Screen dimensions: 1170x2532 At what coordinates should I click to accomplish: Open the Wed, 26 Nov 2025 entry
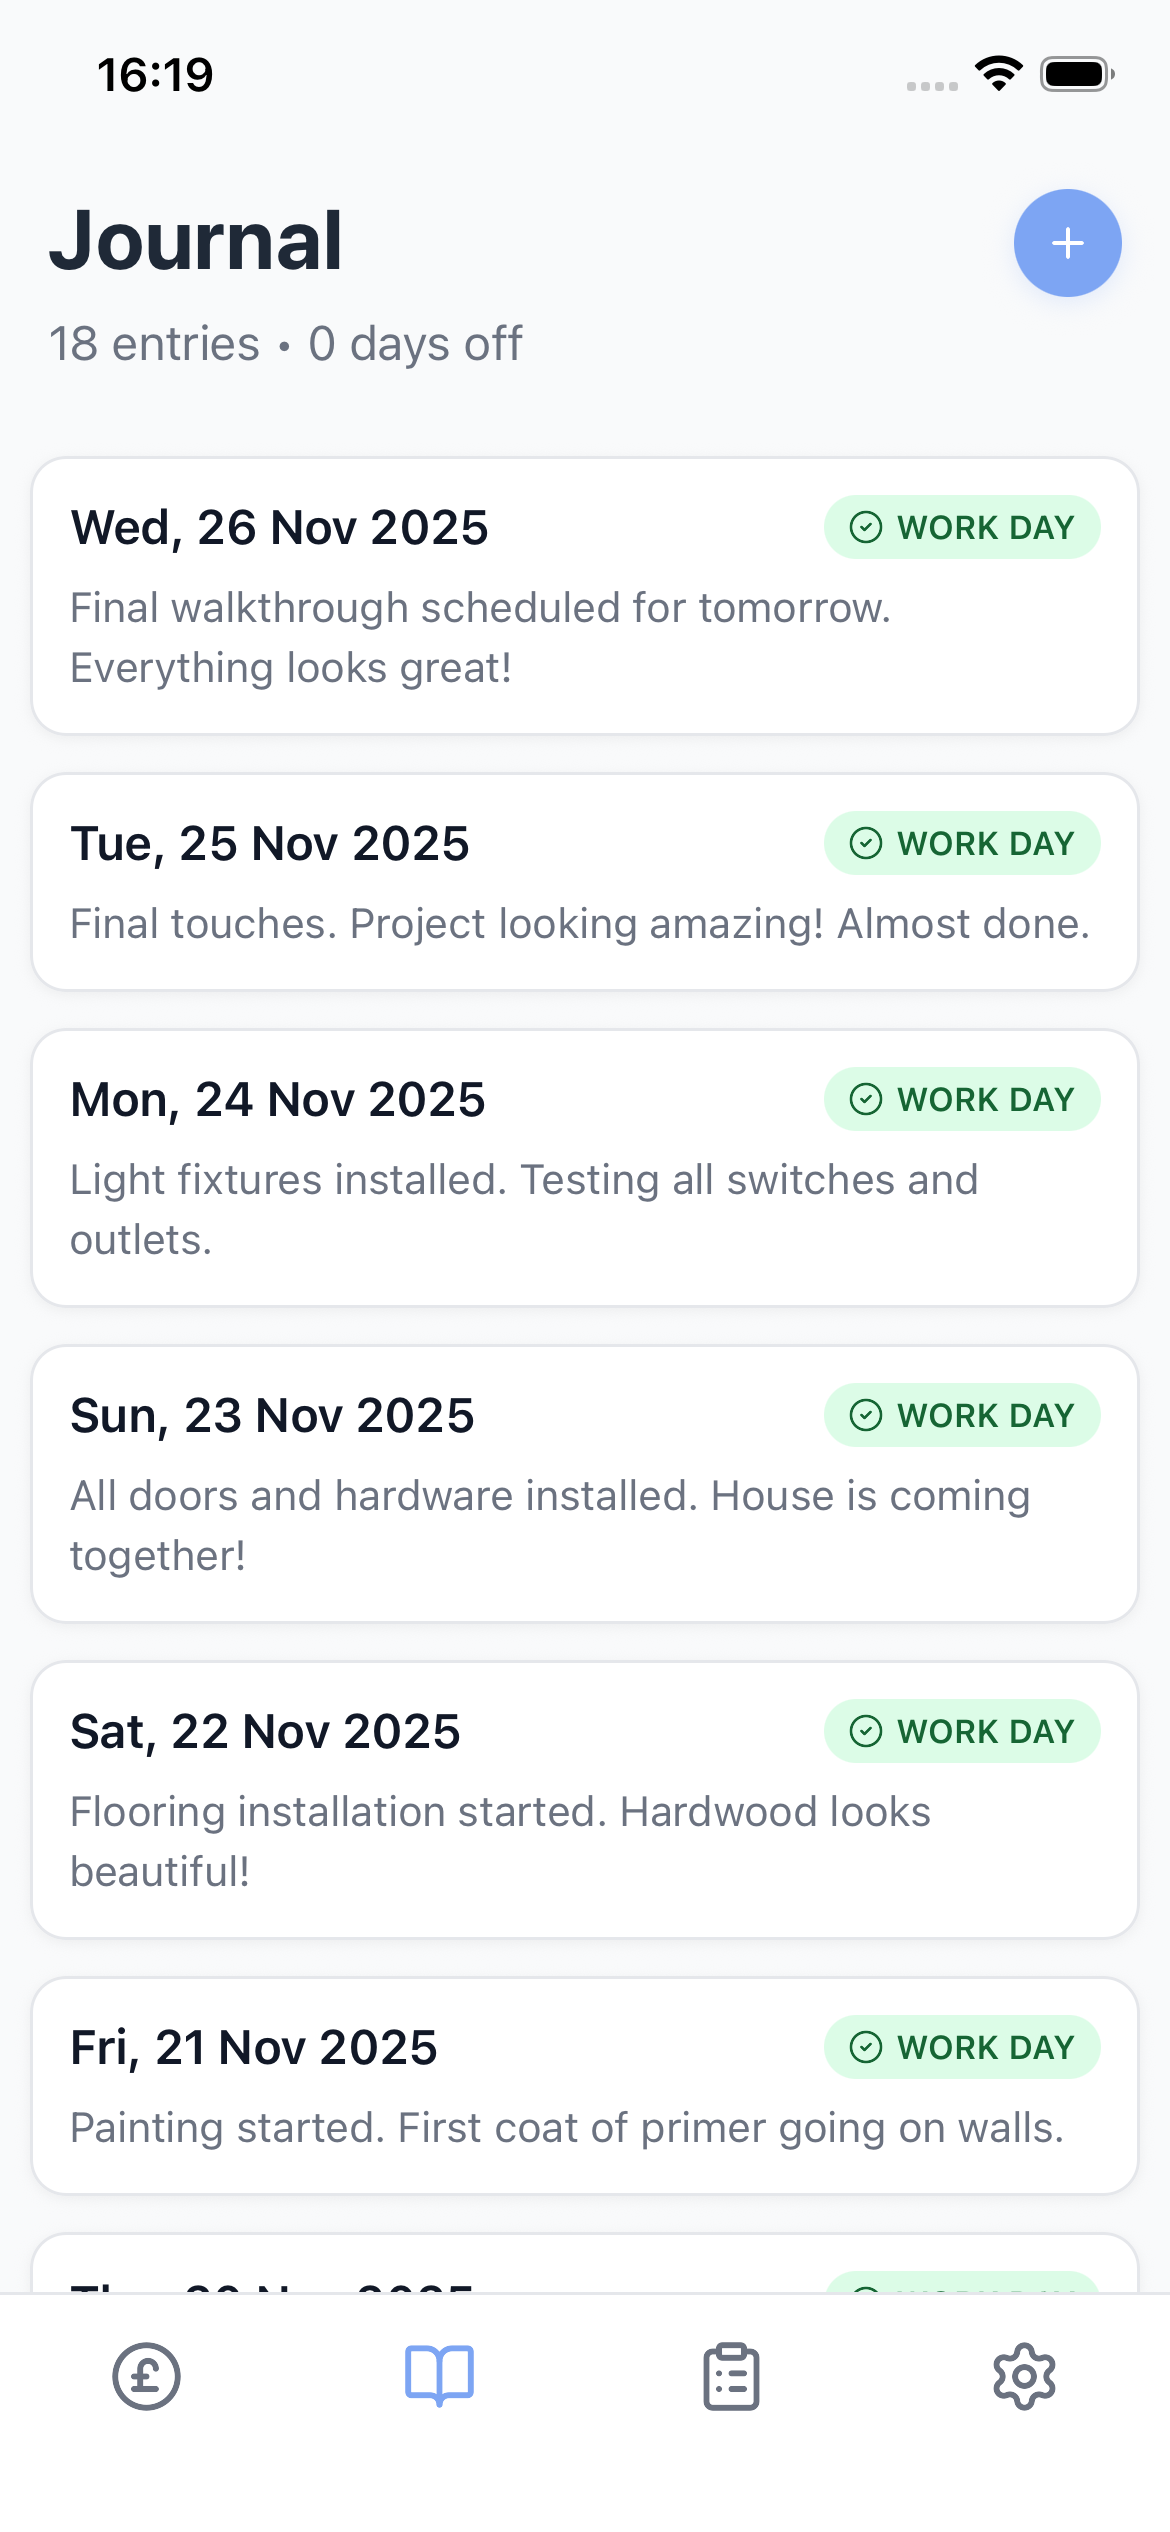(x=585, y=595)
